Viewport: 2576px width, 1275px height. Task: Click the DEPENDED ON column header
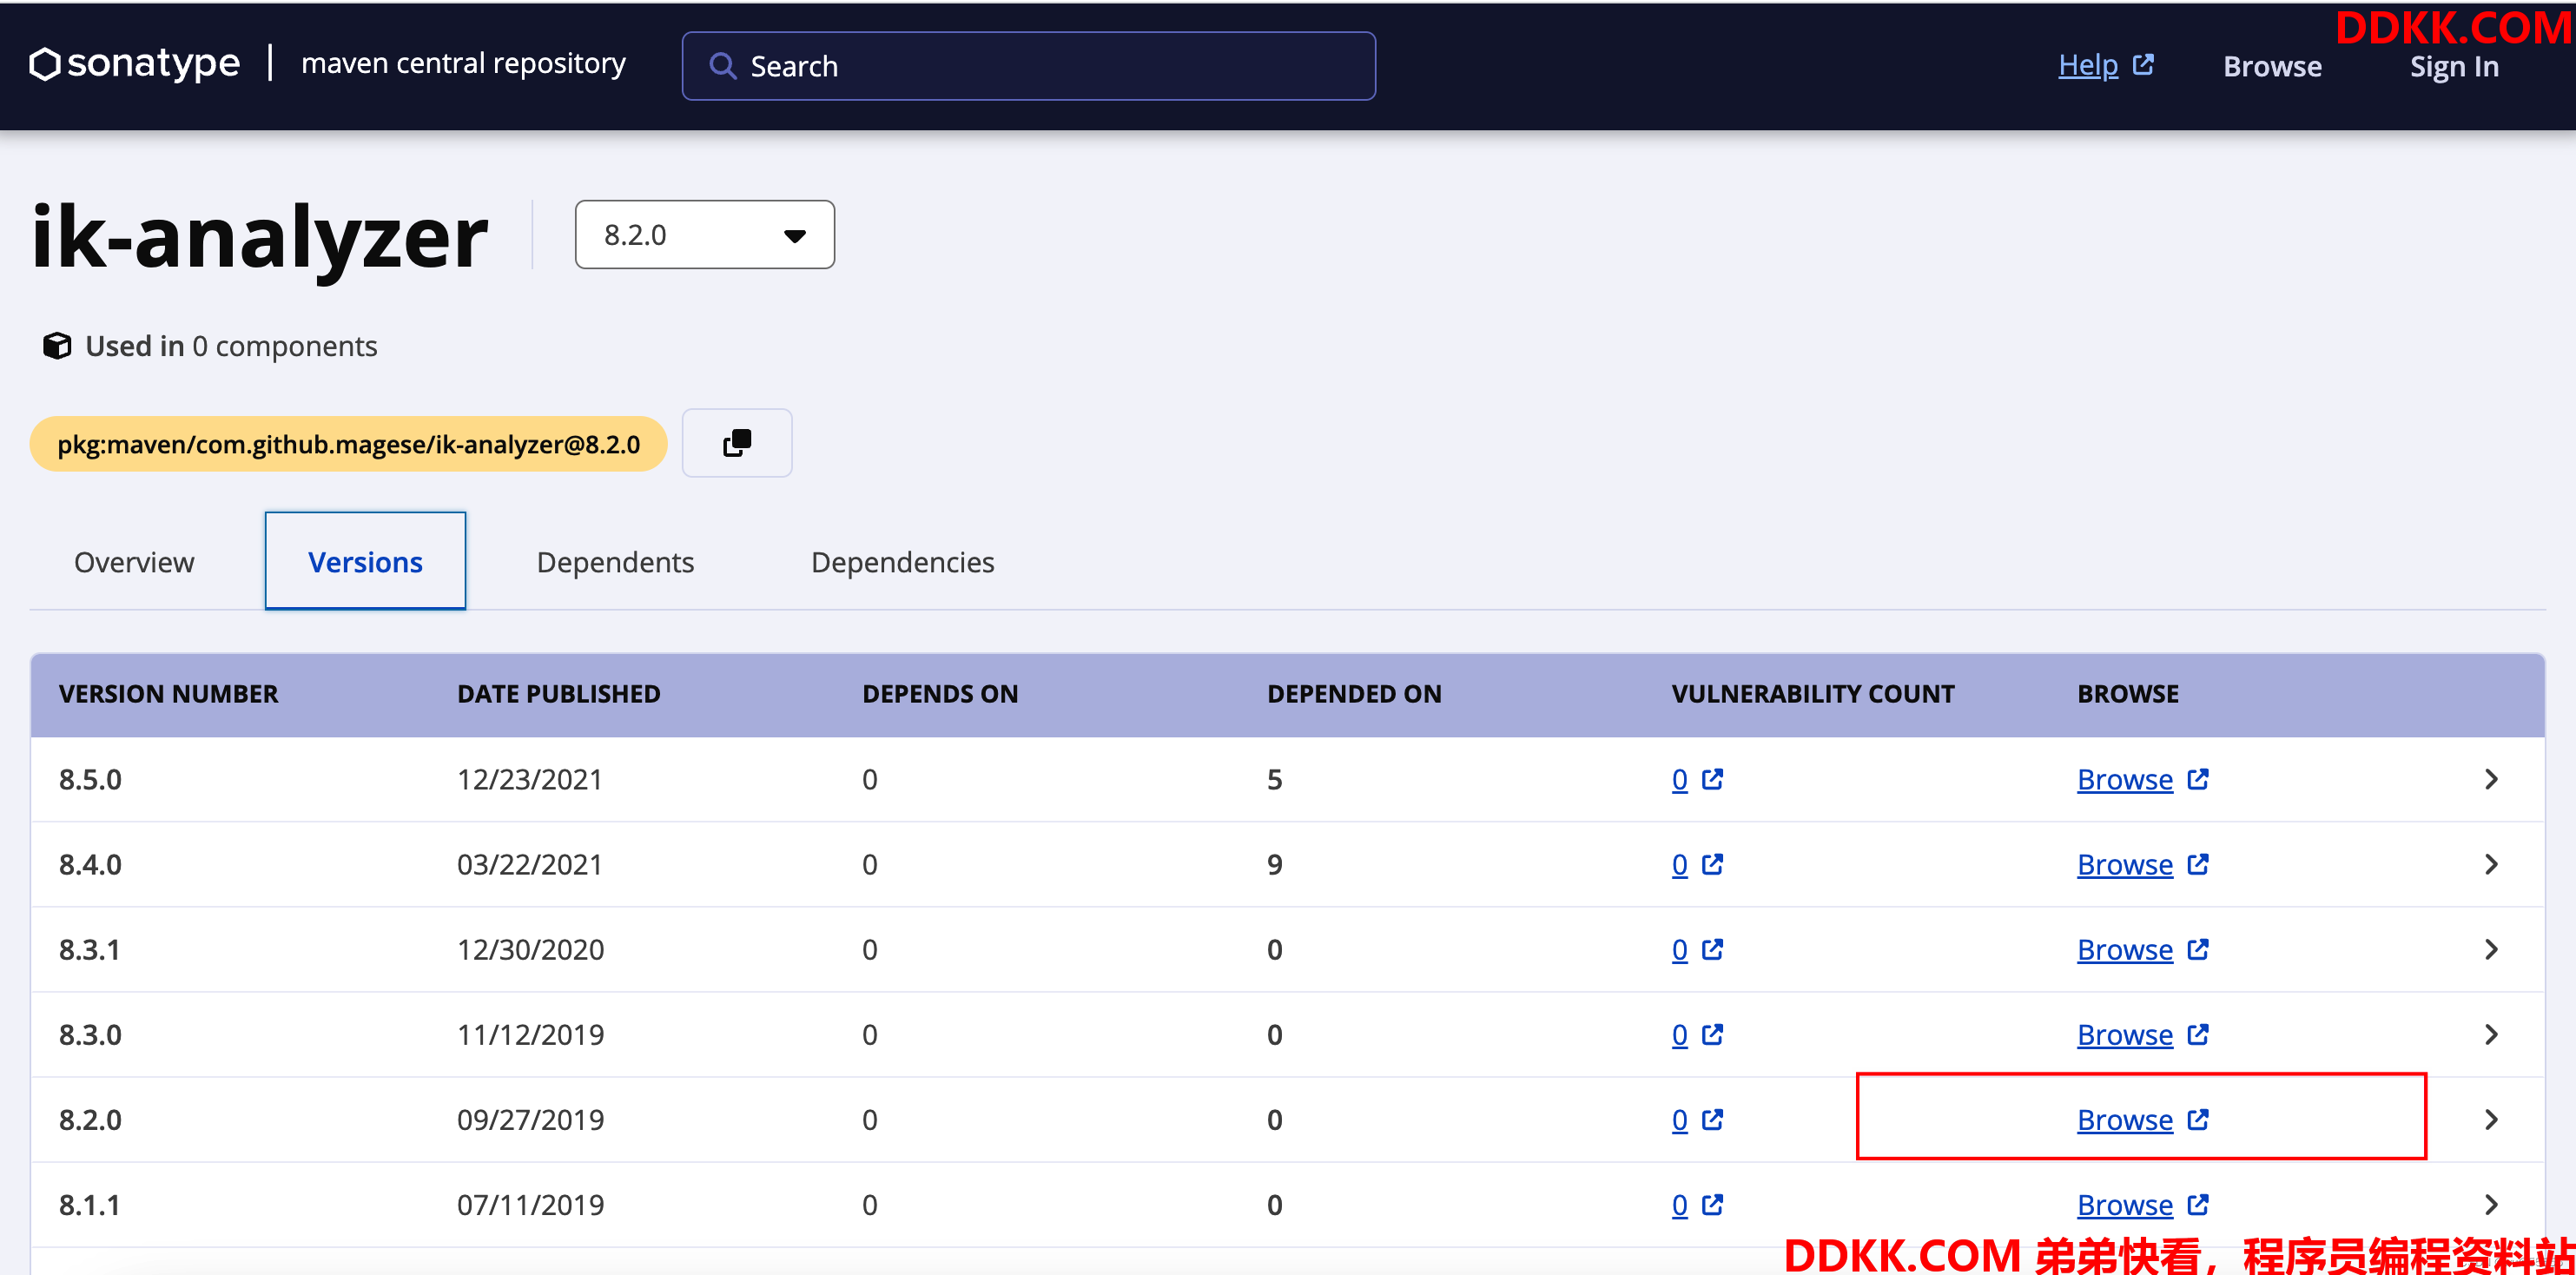click(x=1354, y=694)
